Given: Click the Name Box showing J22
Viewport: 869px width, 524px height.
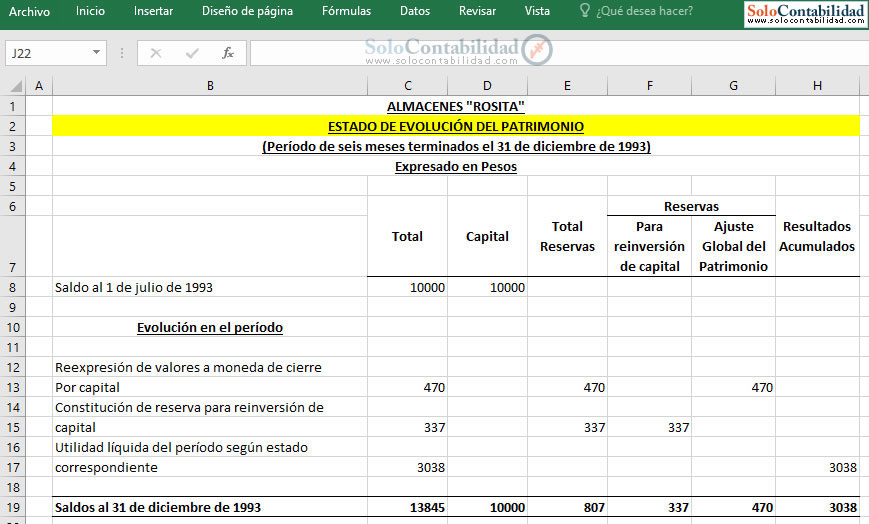Looking at the screenshot, I should 46,53.
